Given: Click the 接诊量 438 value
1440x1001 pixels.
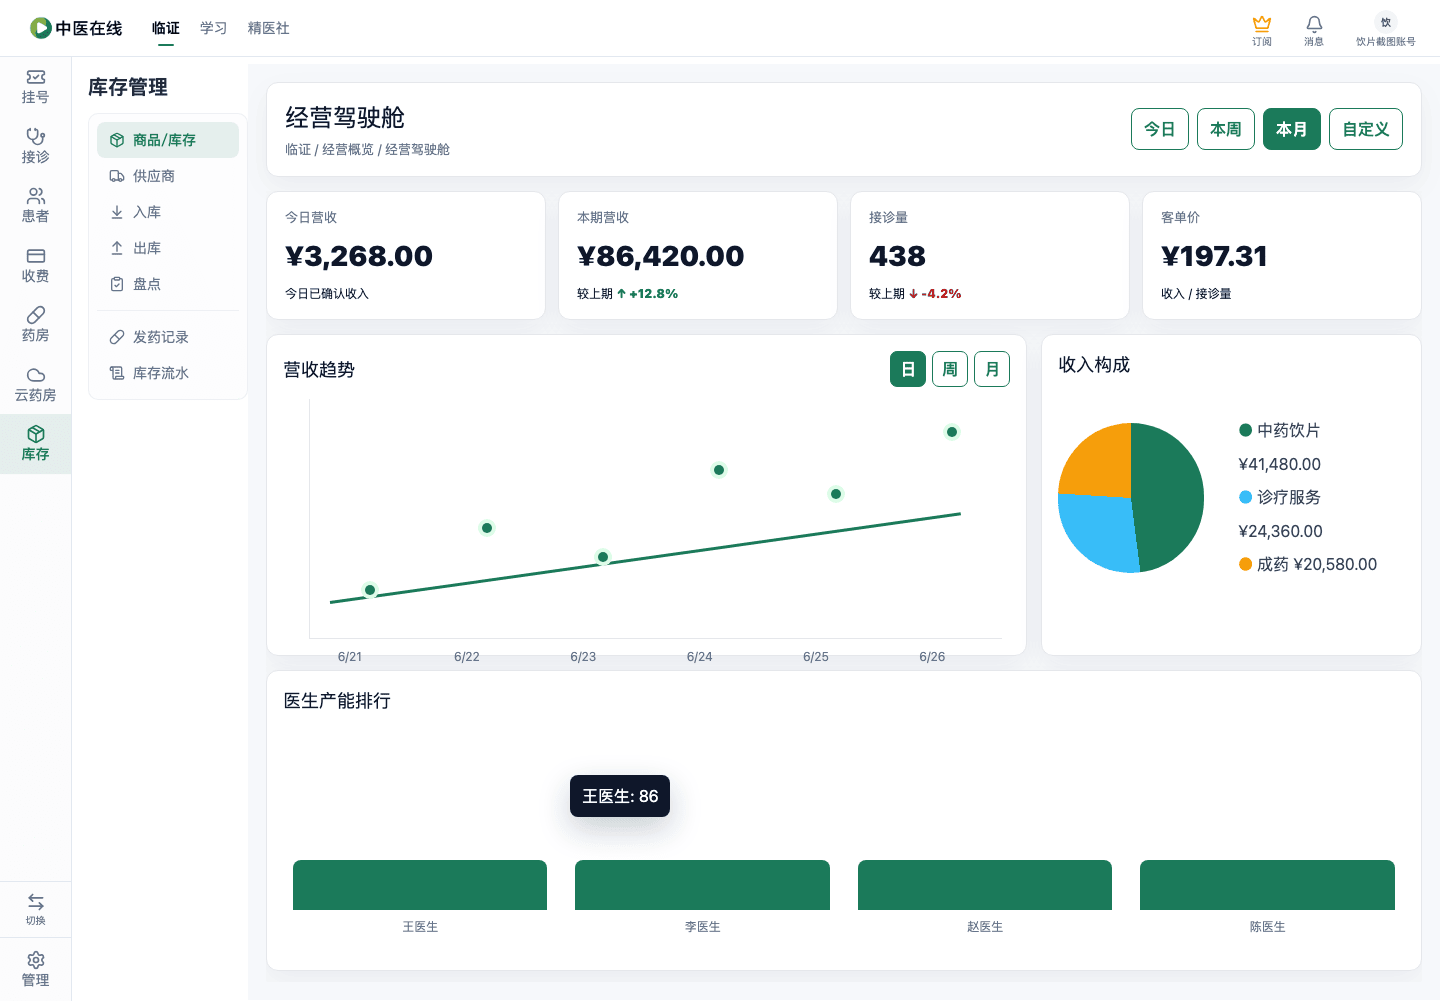Looking at the screenshot, I should tap(898, 256).
